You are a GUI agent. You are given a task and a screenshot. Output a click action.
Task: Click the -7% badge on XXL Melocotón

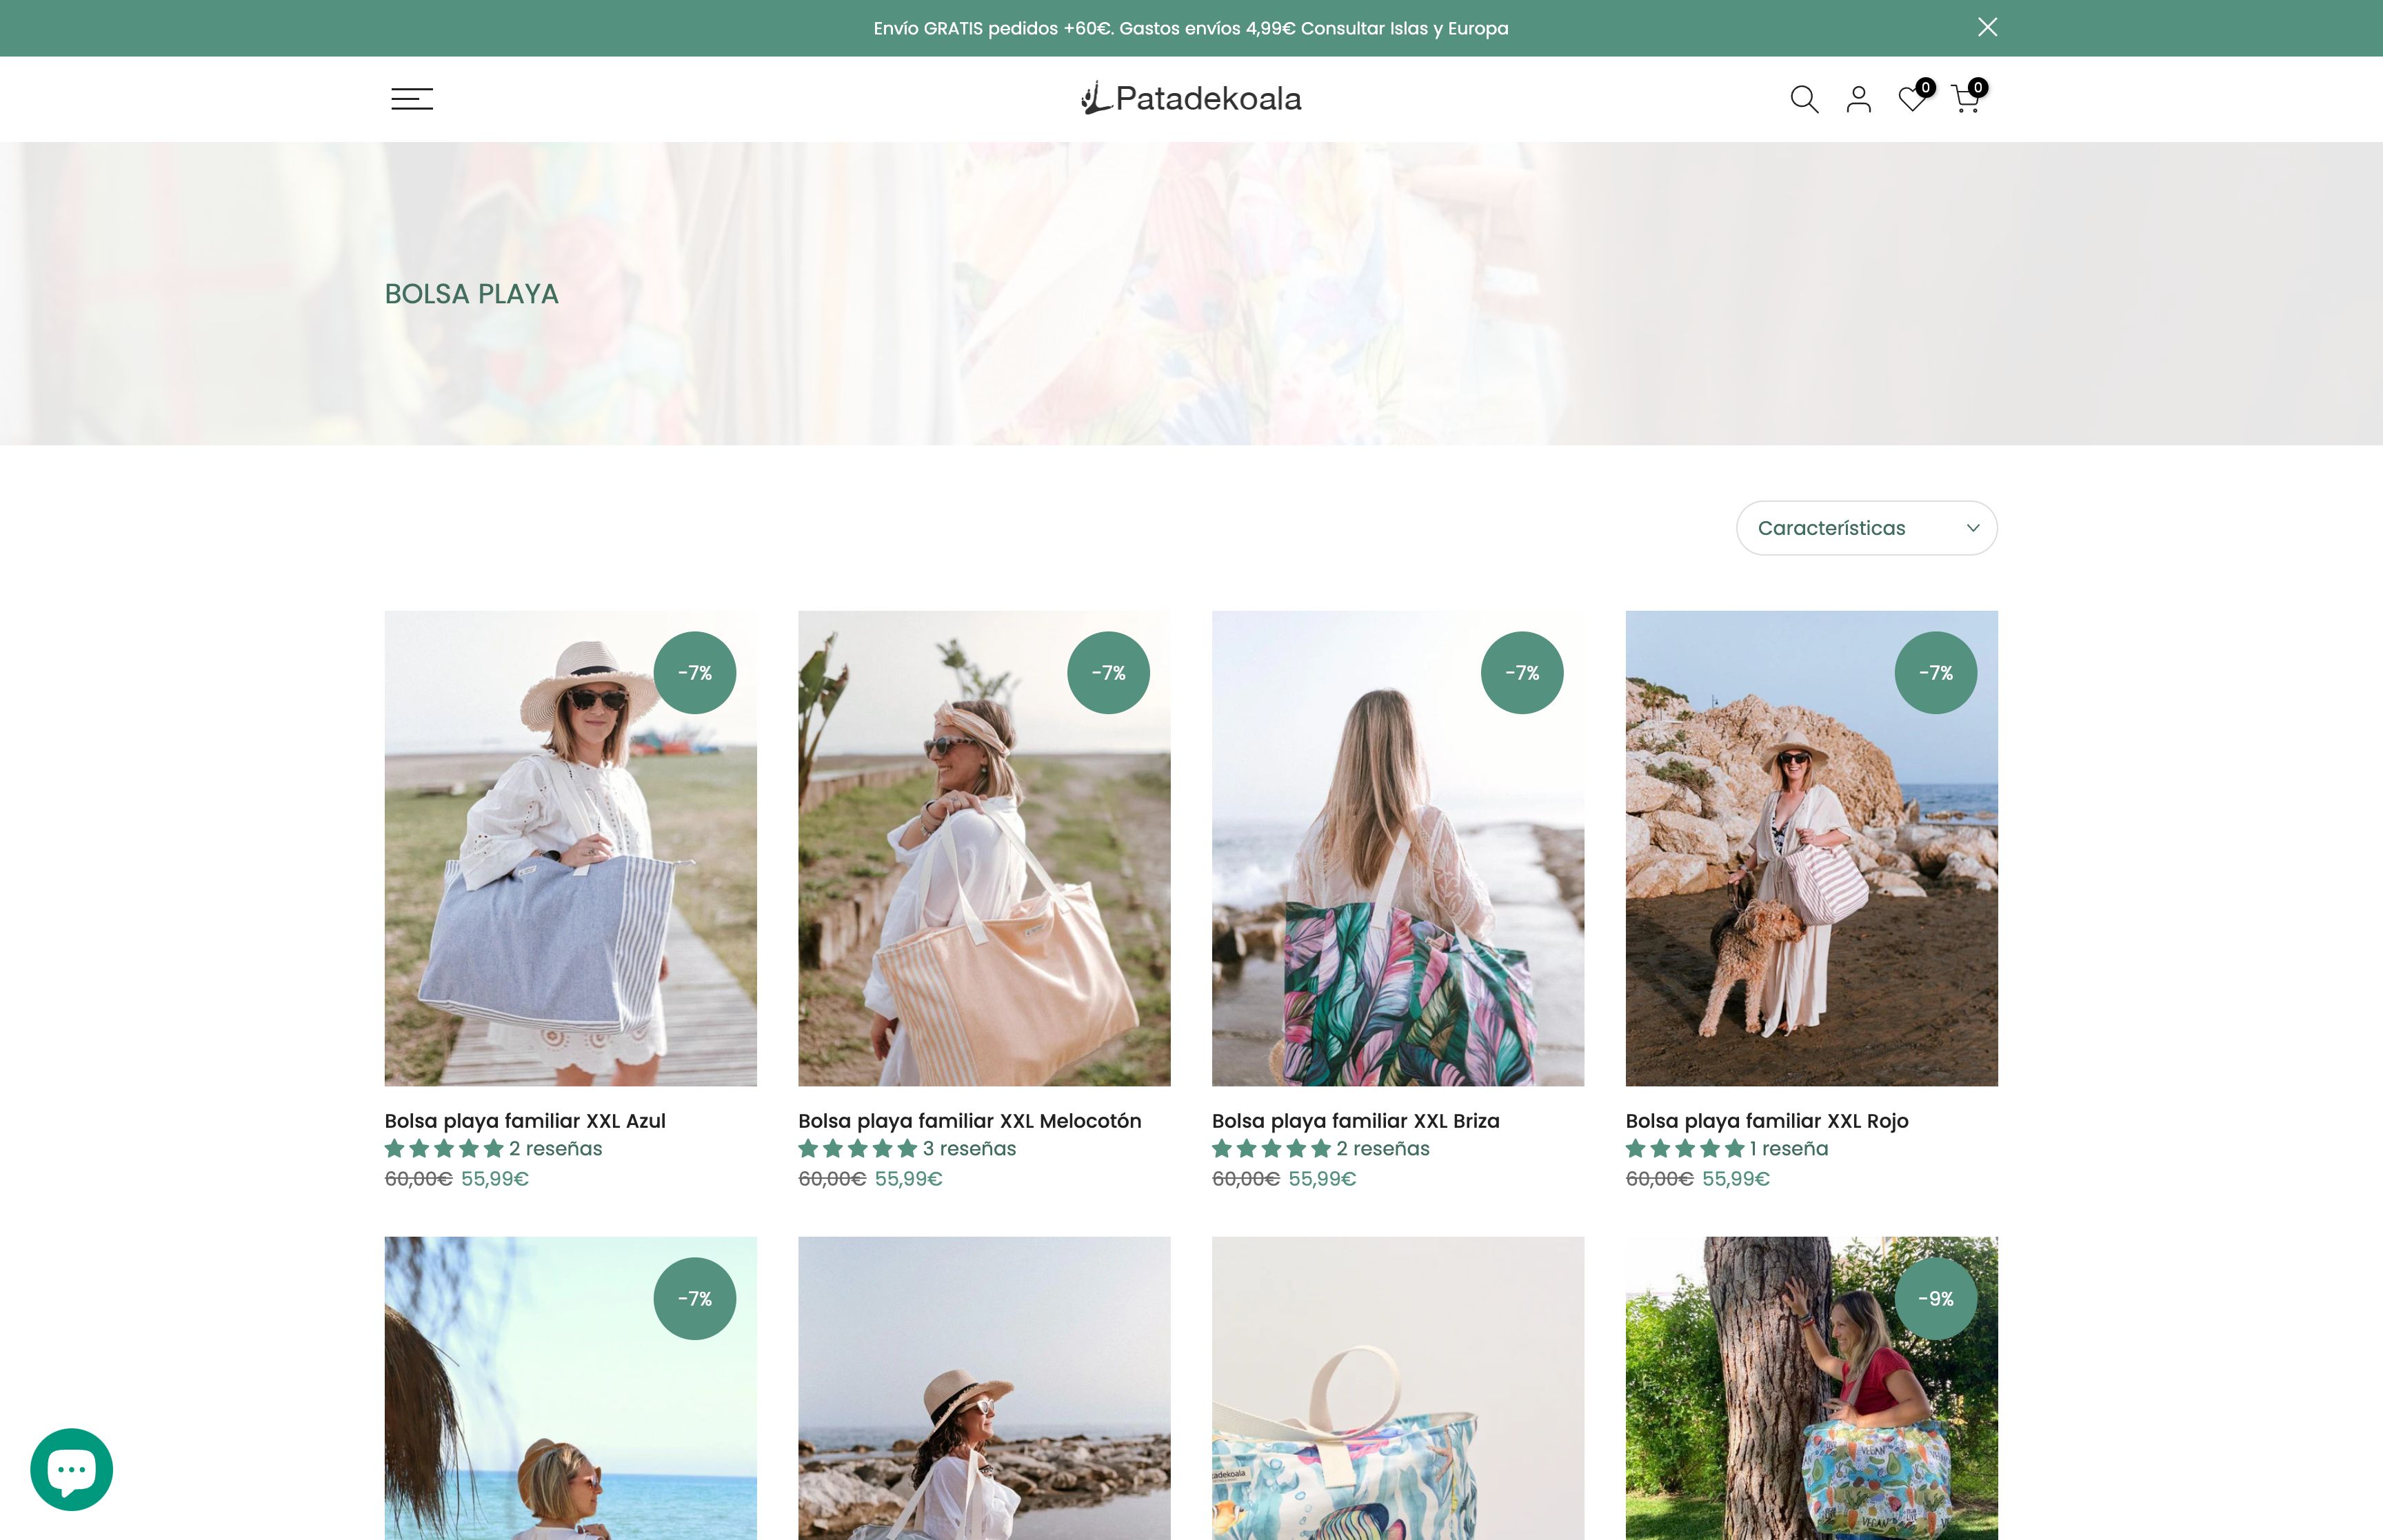[x=1108, y=673]
